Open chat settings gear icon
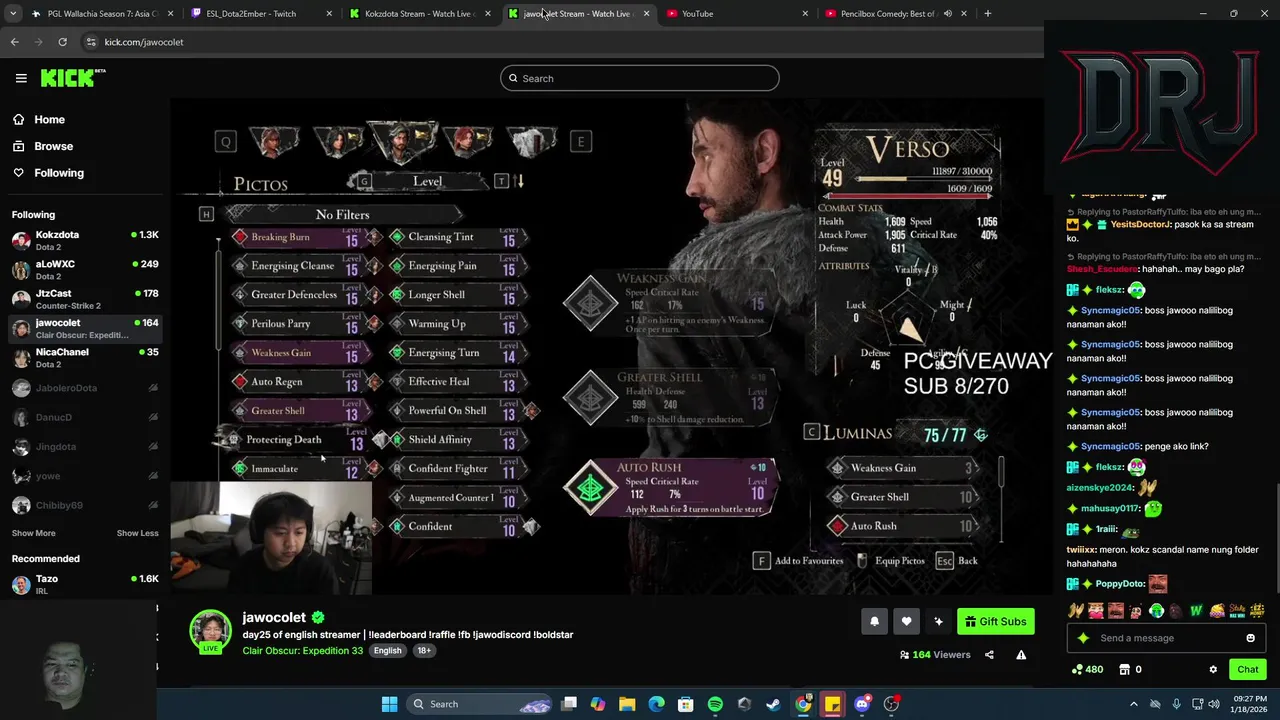The width and height of the screenshot is (1280, 720). (x=1213, y=669)
